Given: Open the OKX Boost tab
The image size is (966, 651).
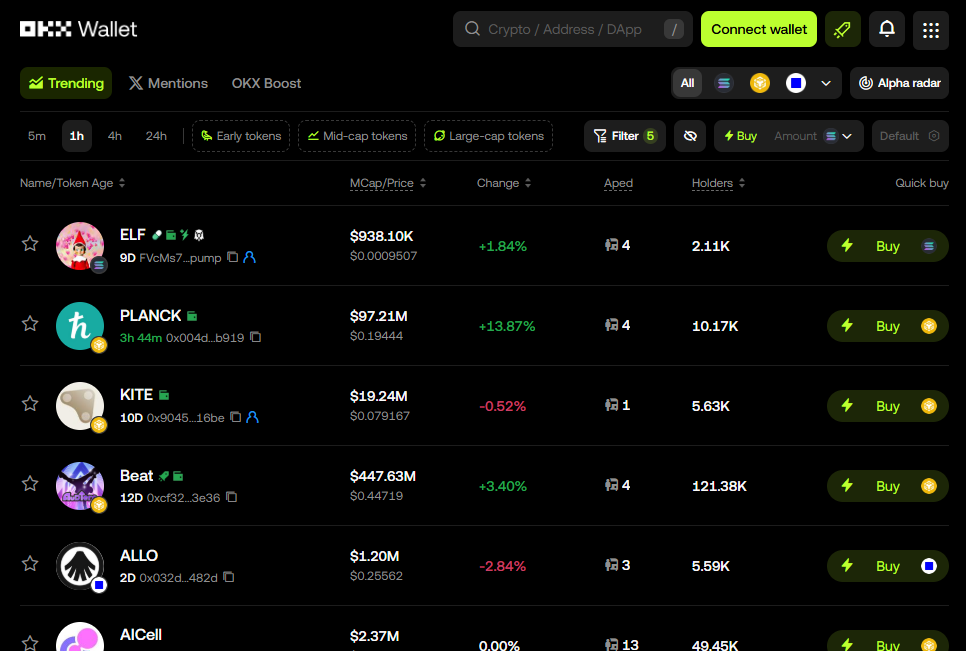Looking at the screenshot, I should 266,83.
